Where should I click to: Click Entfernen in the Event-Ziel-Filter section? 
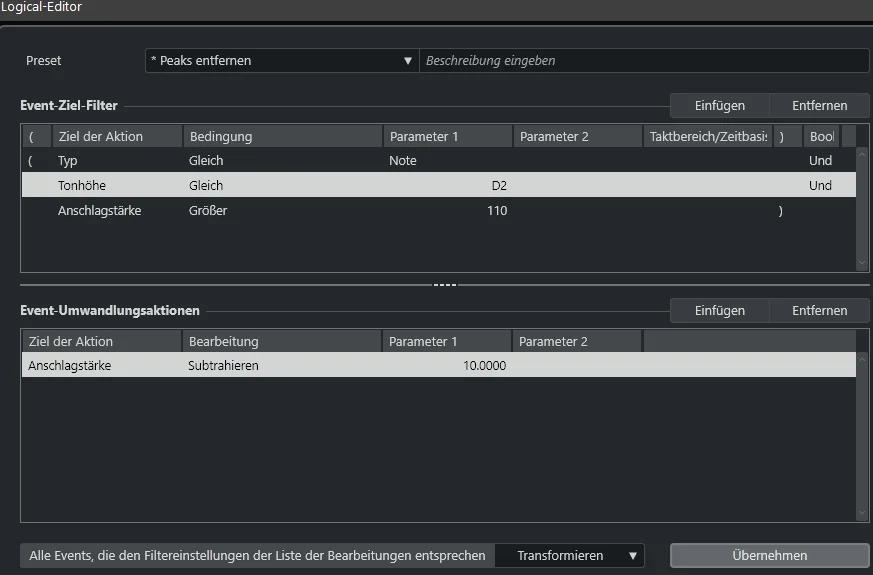click(820, 106)
